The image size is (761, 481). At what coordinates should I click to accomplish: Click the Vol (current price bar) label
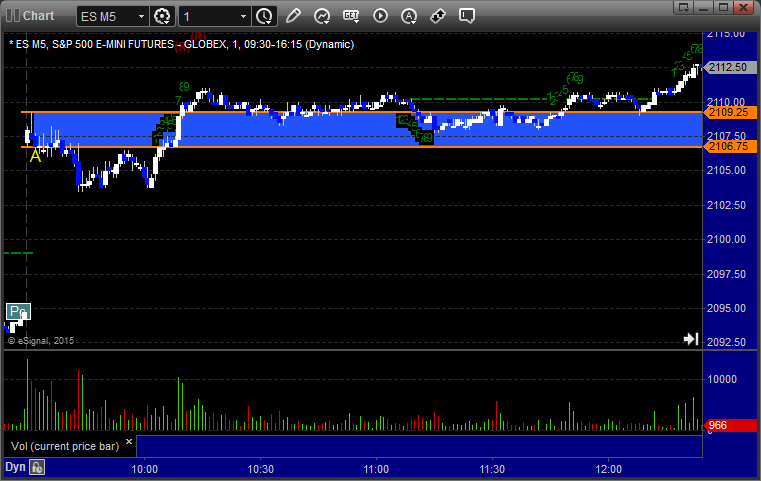click(x=65, y=446)
